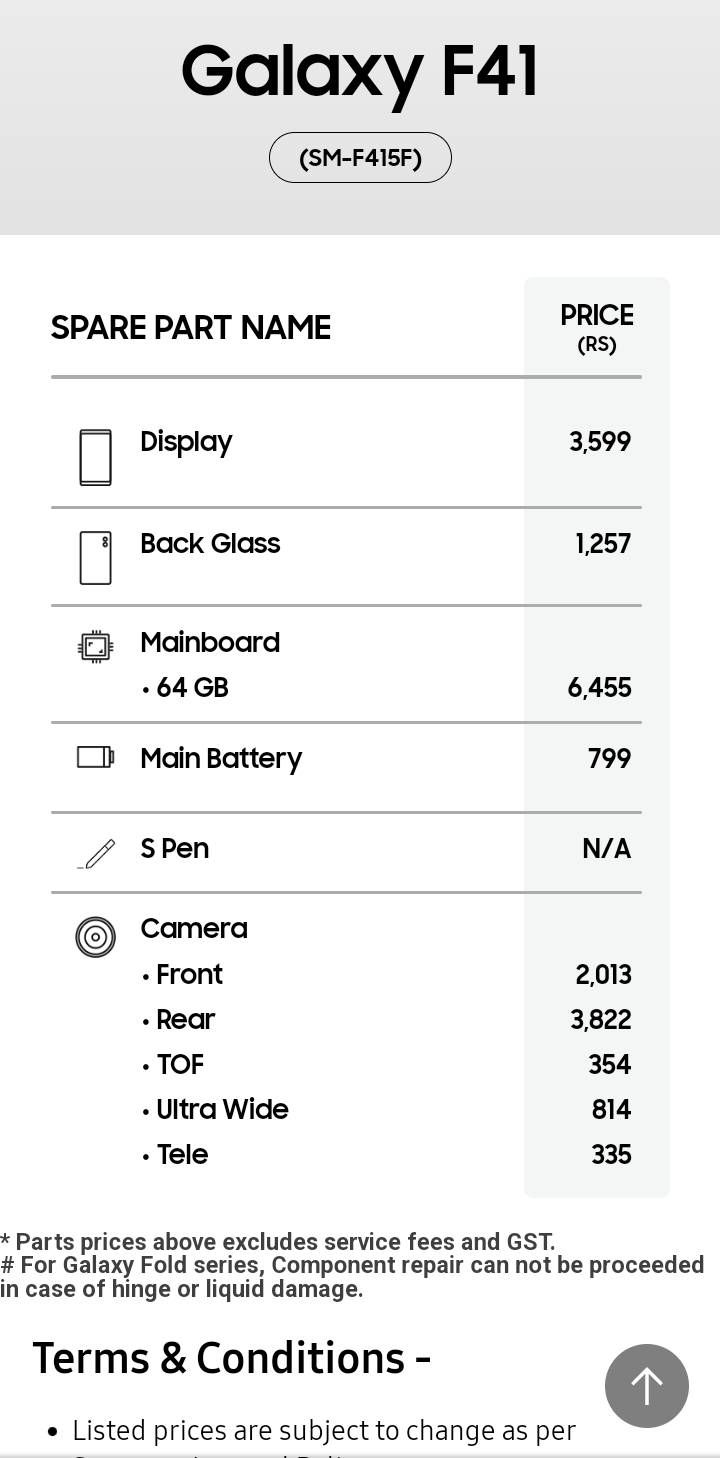720x1458 pixels.
Task: Click the Back Glass row label
Action: coord(210,543)
